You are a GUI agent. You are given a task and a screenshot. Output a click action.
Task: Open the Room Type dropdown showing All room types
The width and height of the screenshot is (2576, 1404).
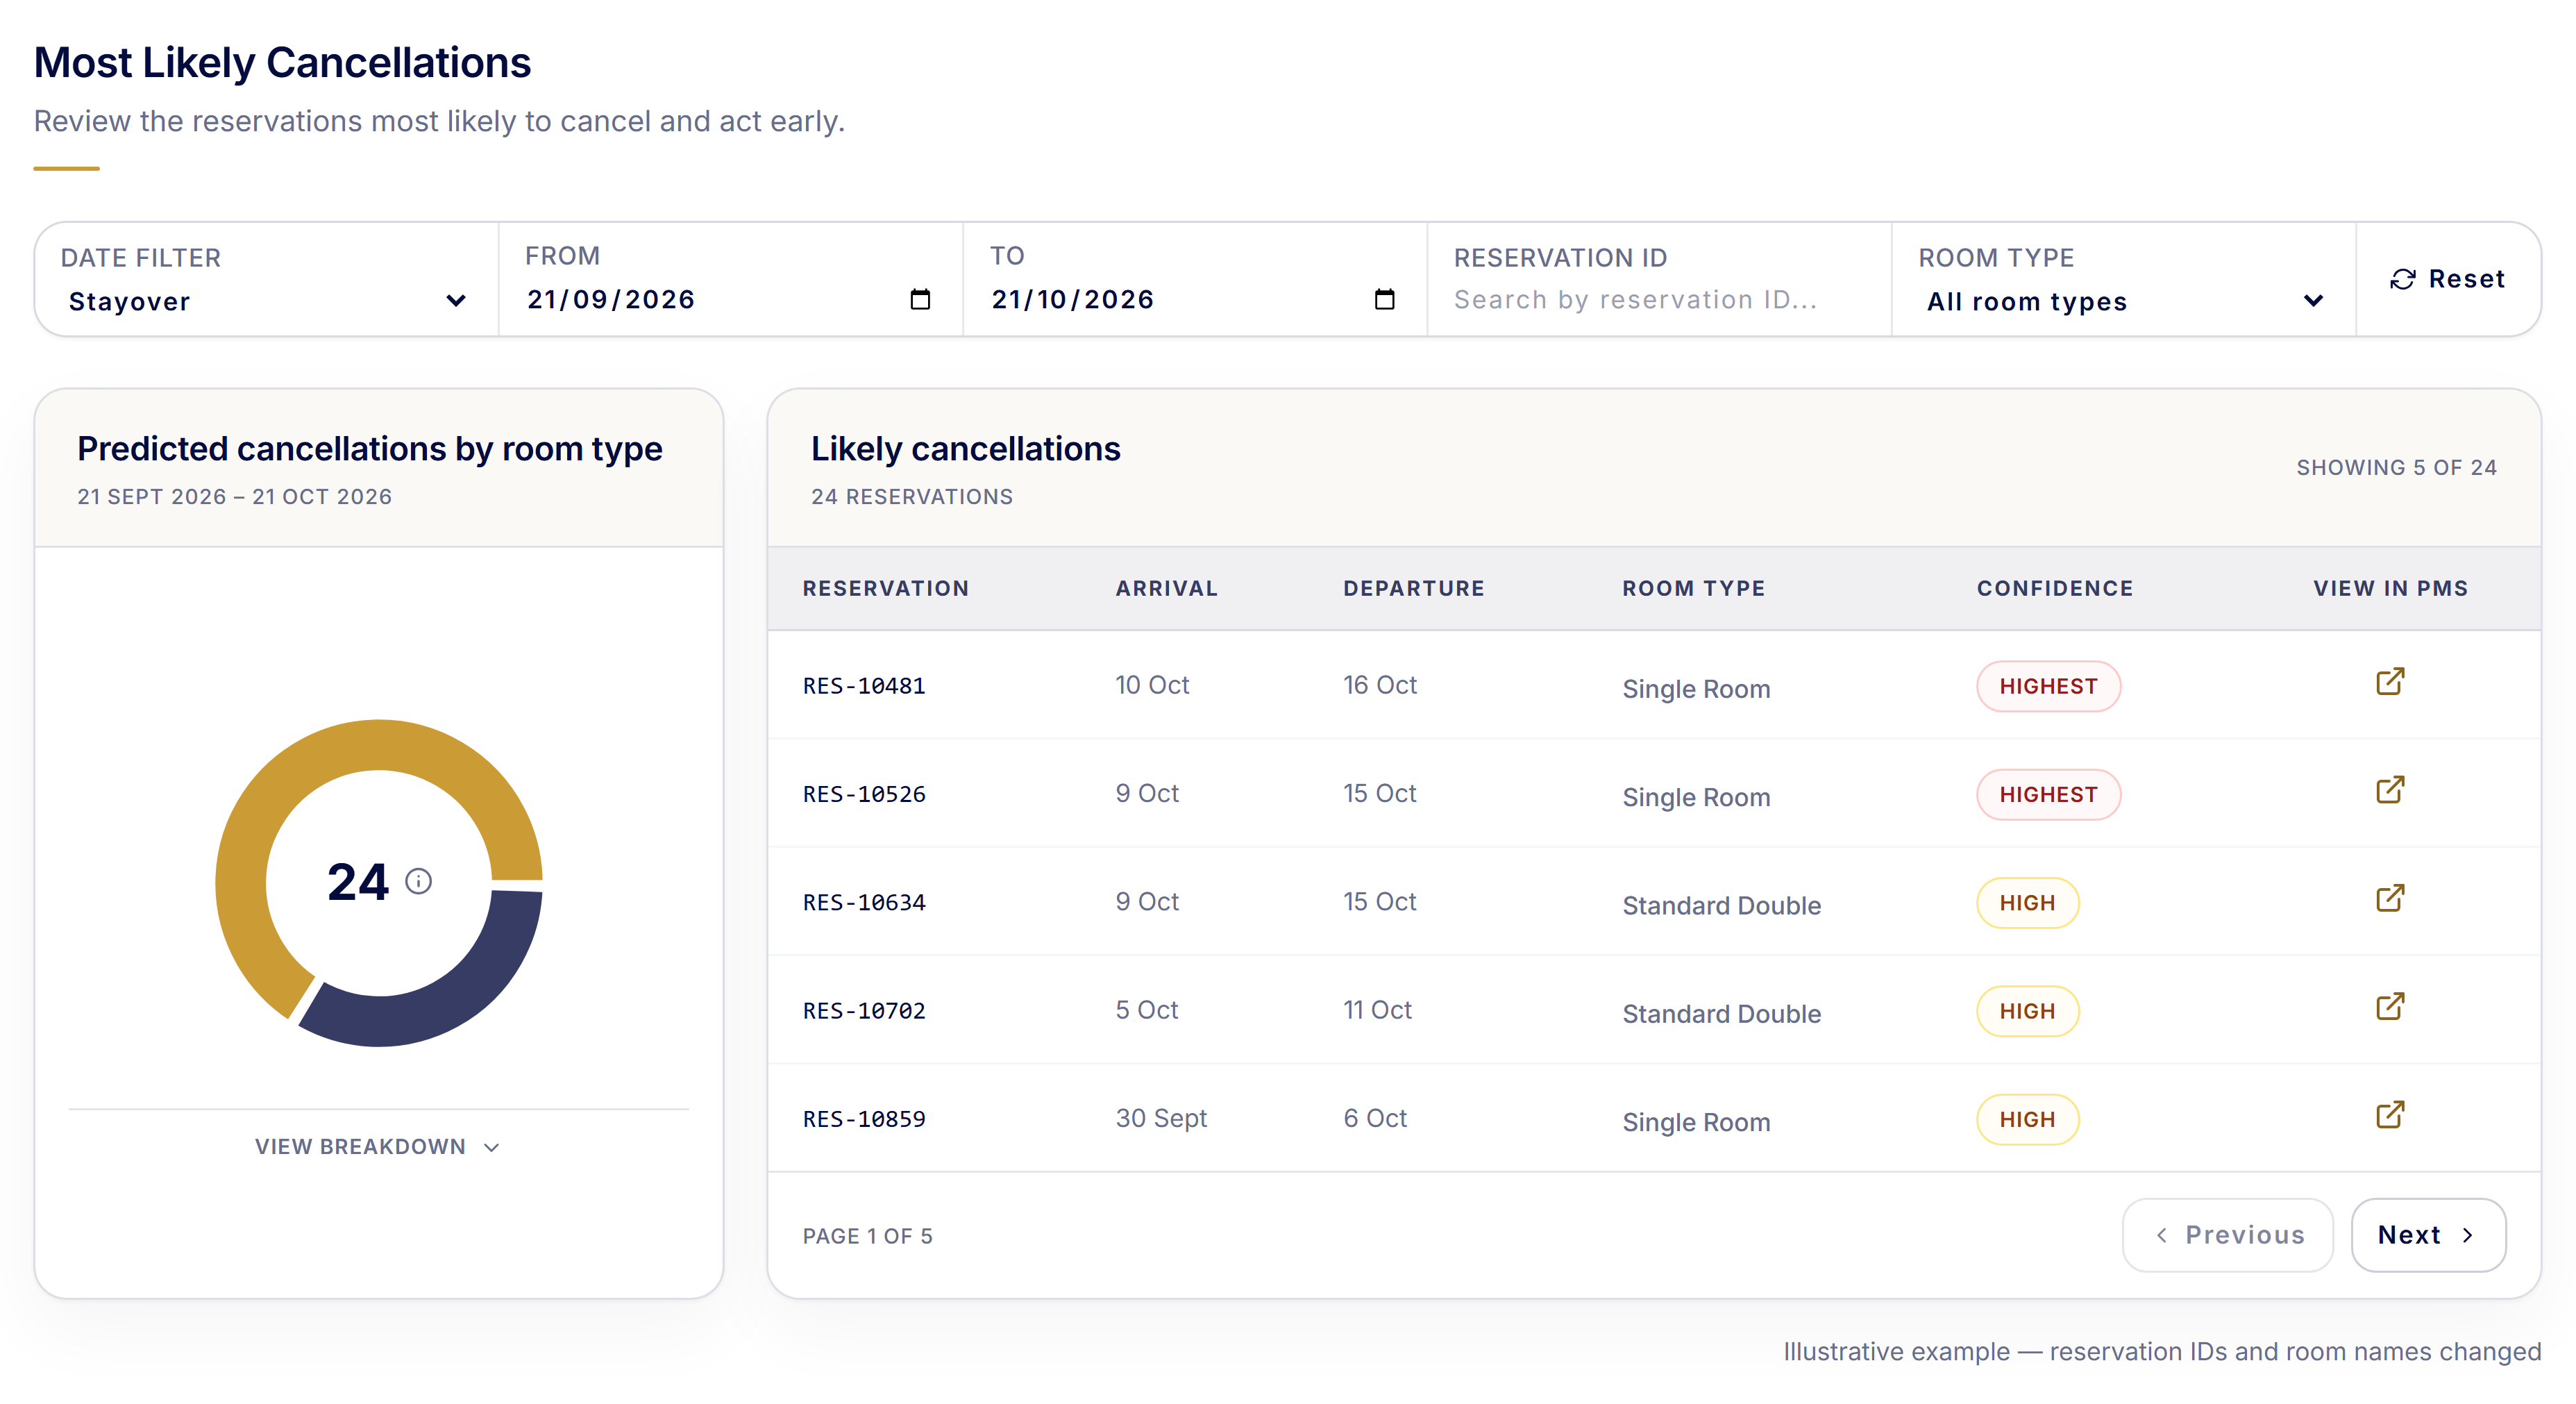(2124, 301)
